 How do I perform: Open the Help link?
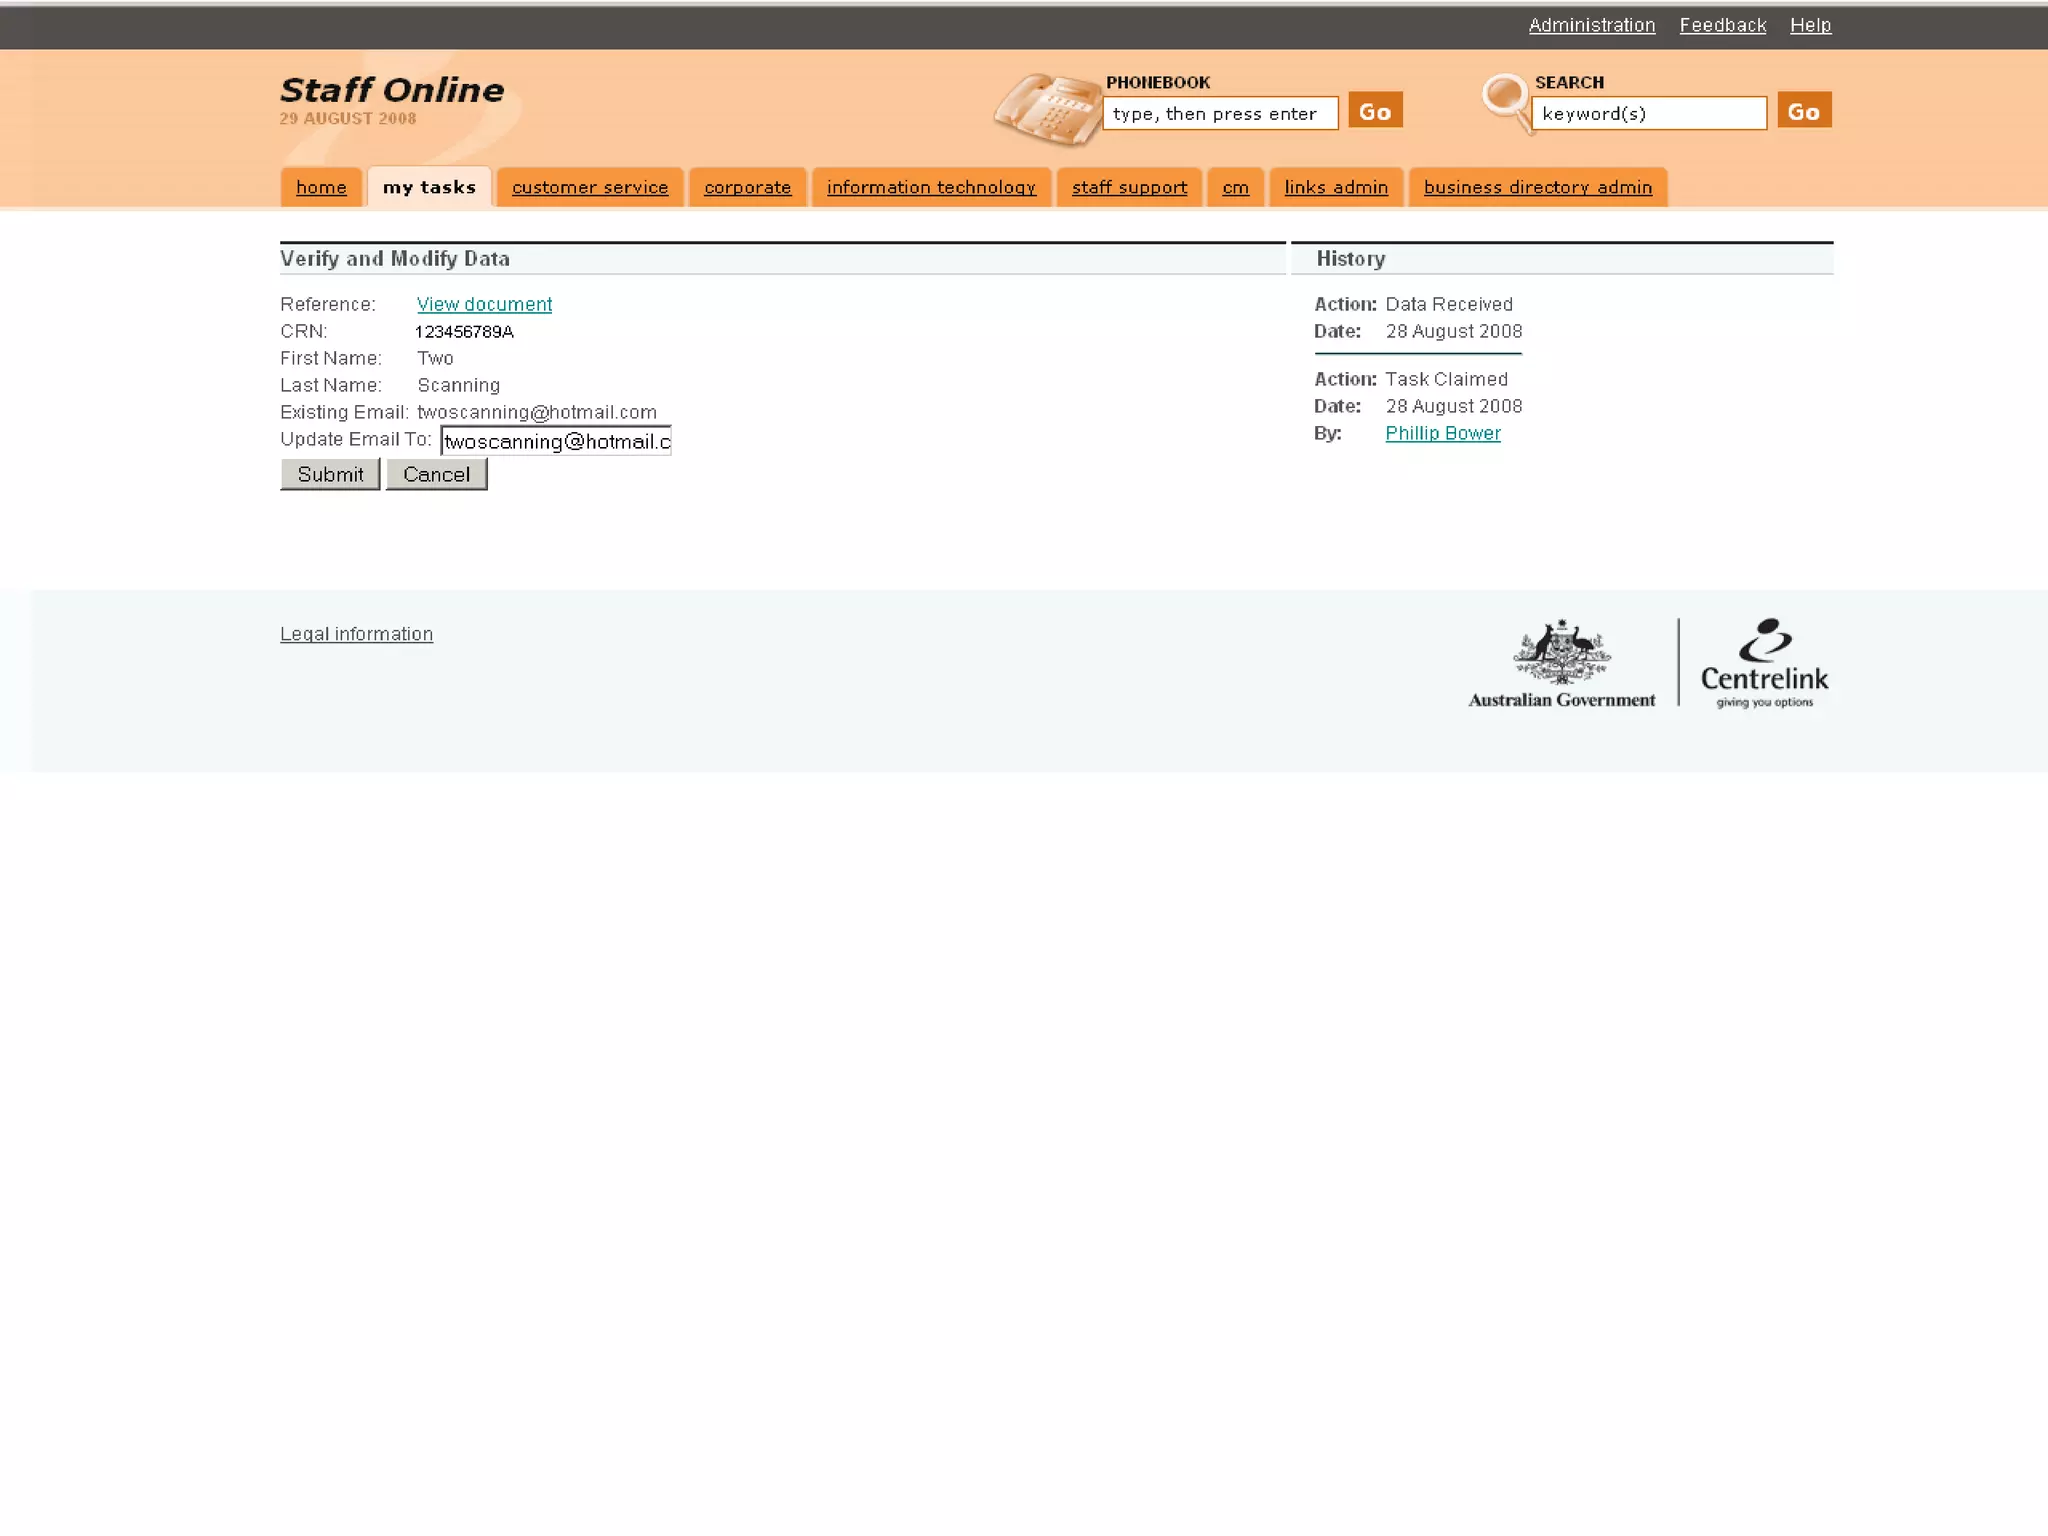(1811, 25)
